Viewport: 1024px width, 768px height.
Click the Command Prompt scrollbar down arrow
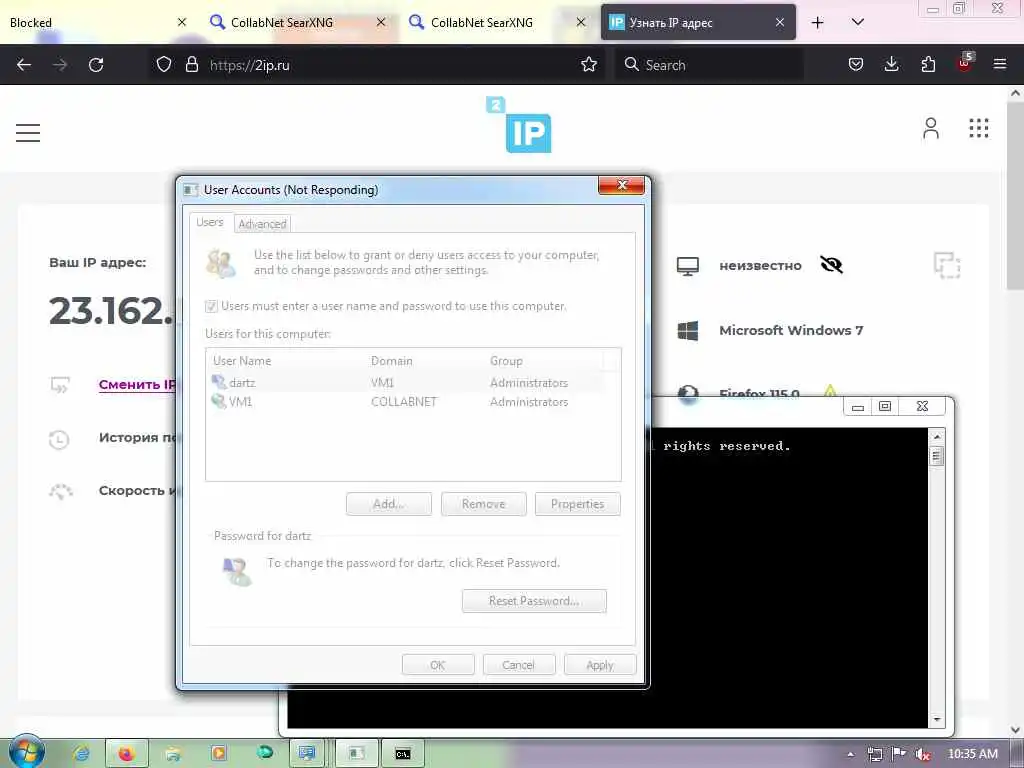click(x=936, y=720)
